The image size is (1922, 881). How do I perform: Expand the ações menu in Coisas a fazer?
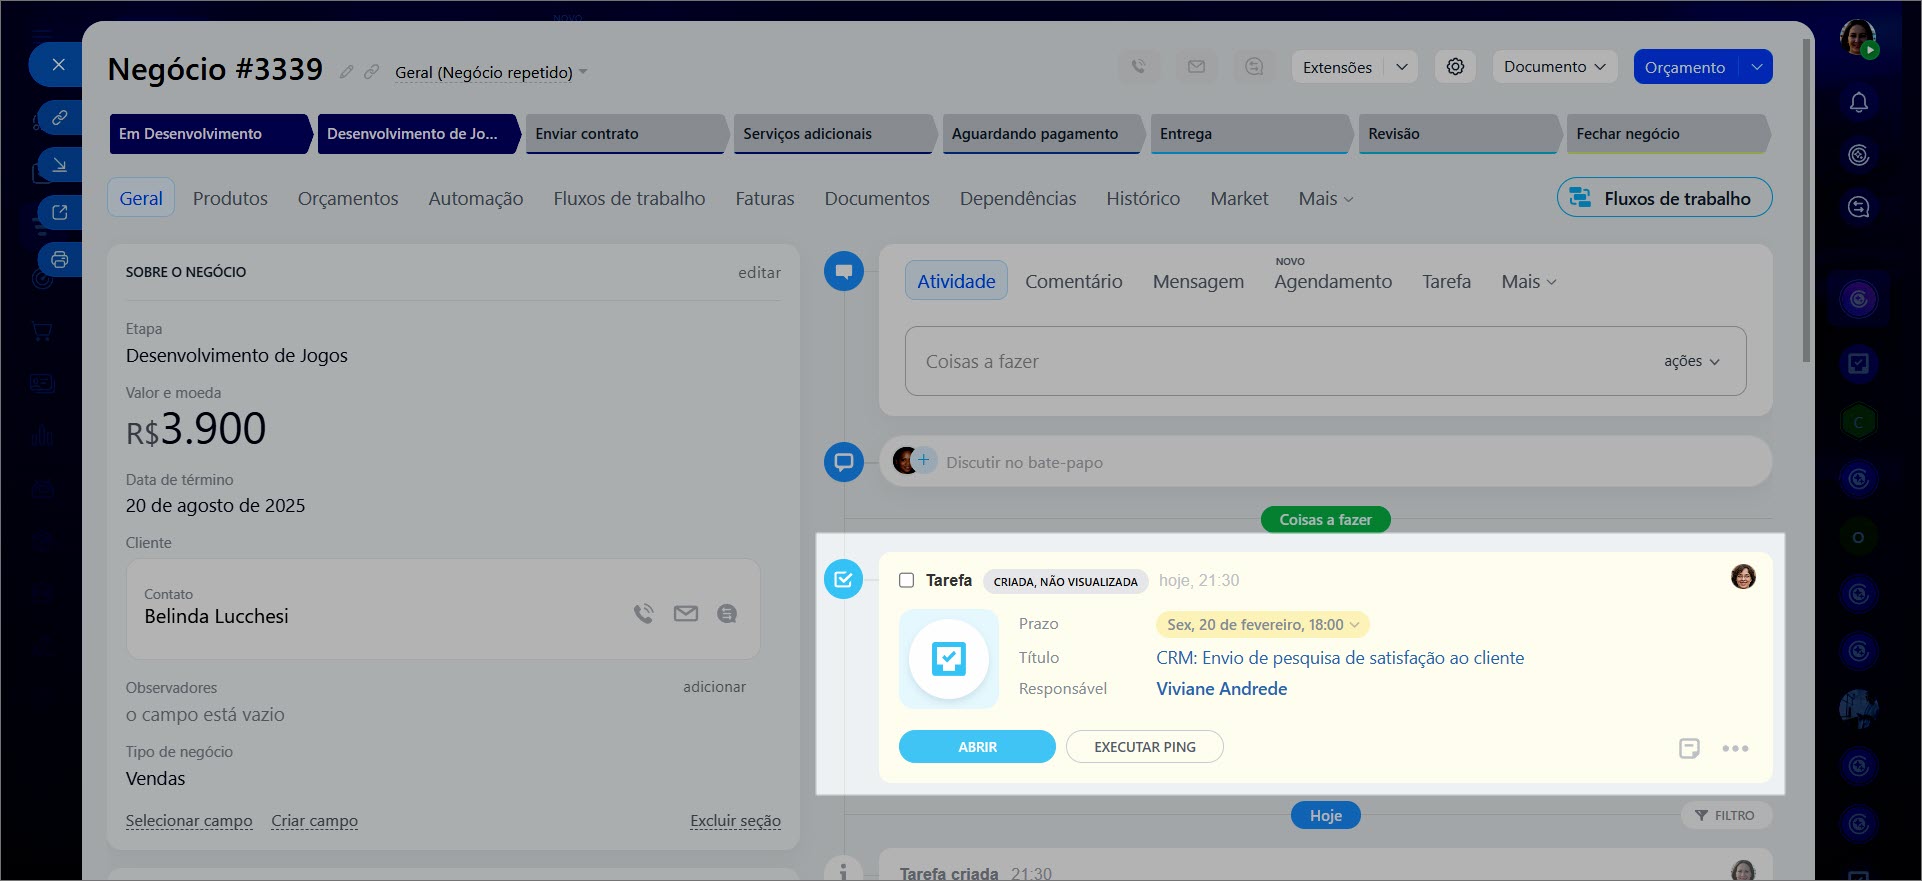point(1691,361)
